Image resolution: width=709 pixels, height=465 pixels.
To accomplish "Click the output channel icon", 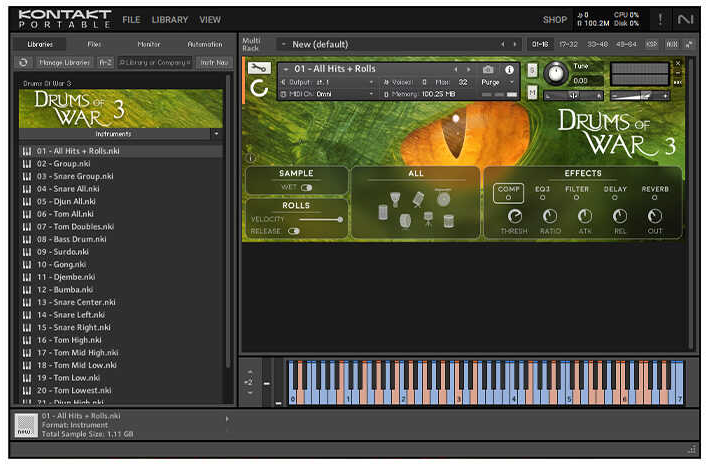I will [284, 82].
